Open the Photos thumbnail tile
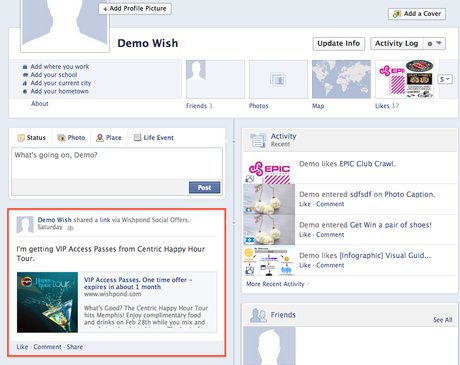 point(278,79)
